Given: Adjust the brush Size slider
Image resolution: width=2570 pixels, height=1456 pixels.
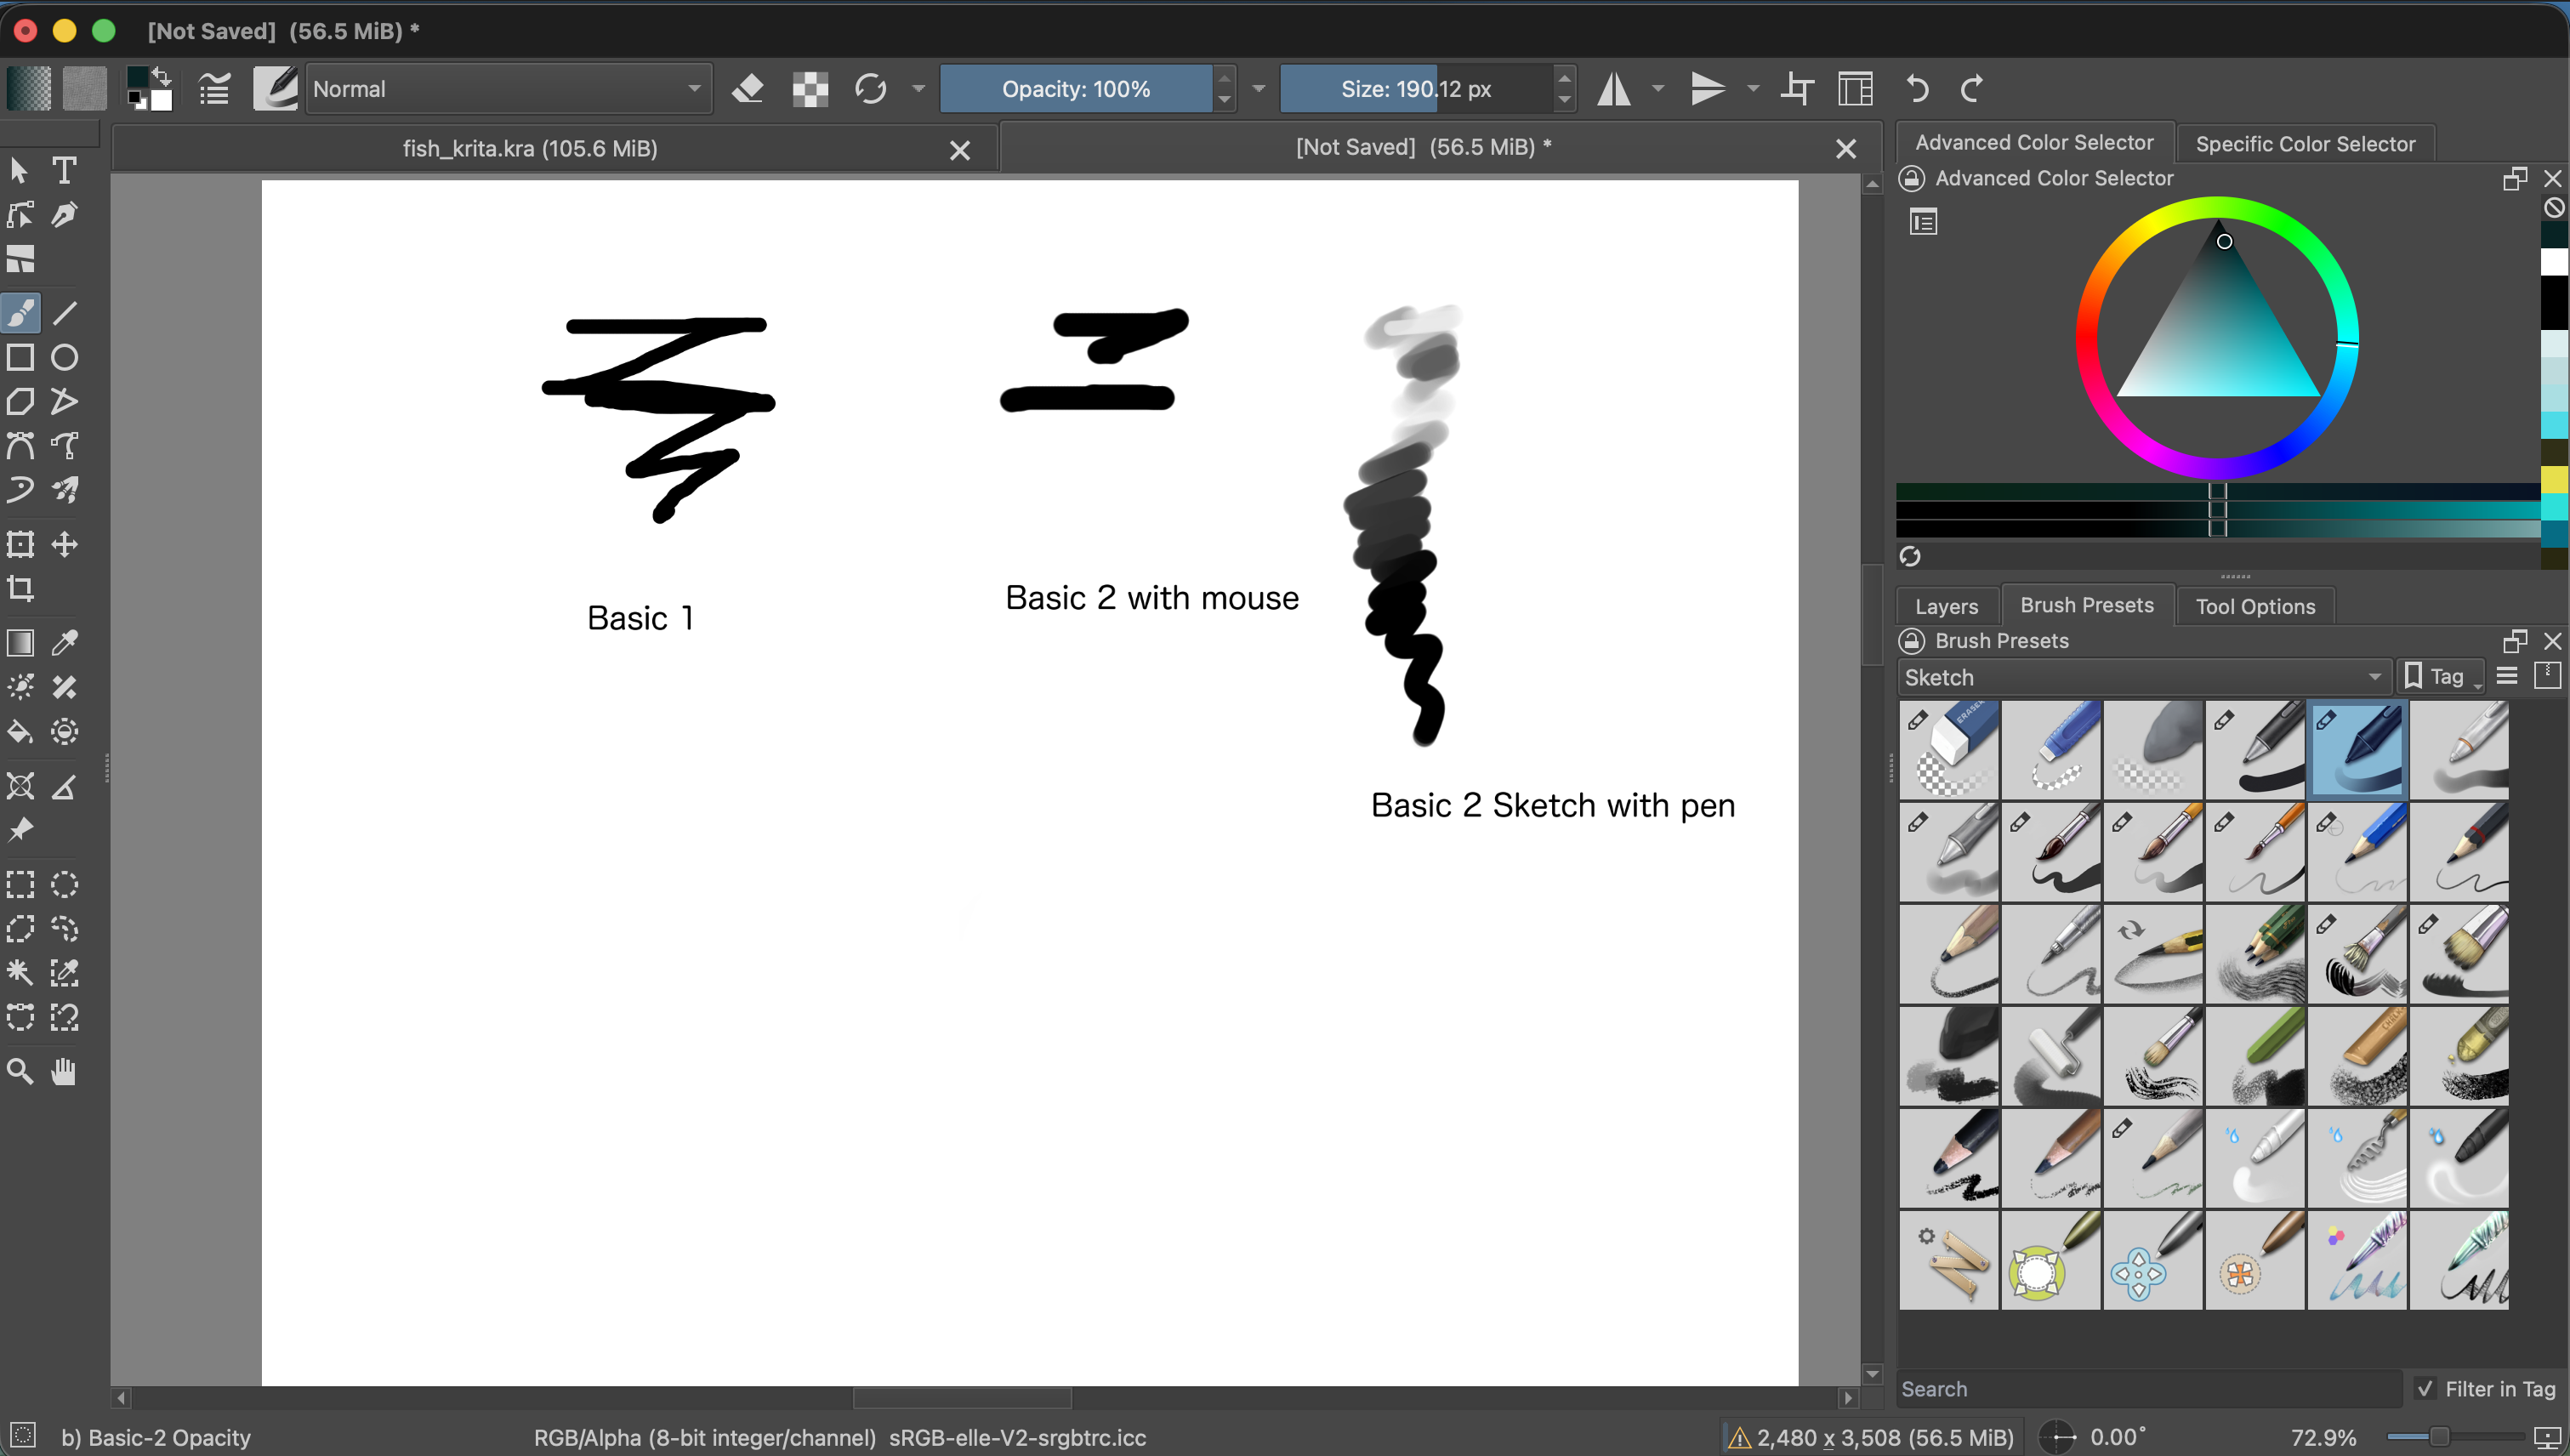Looking at the screenshot, I should 1416,89.
